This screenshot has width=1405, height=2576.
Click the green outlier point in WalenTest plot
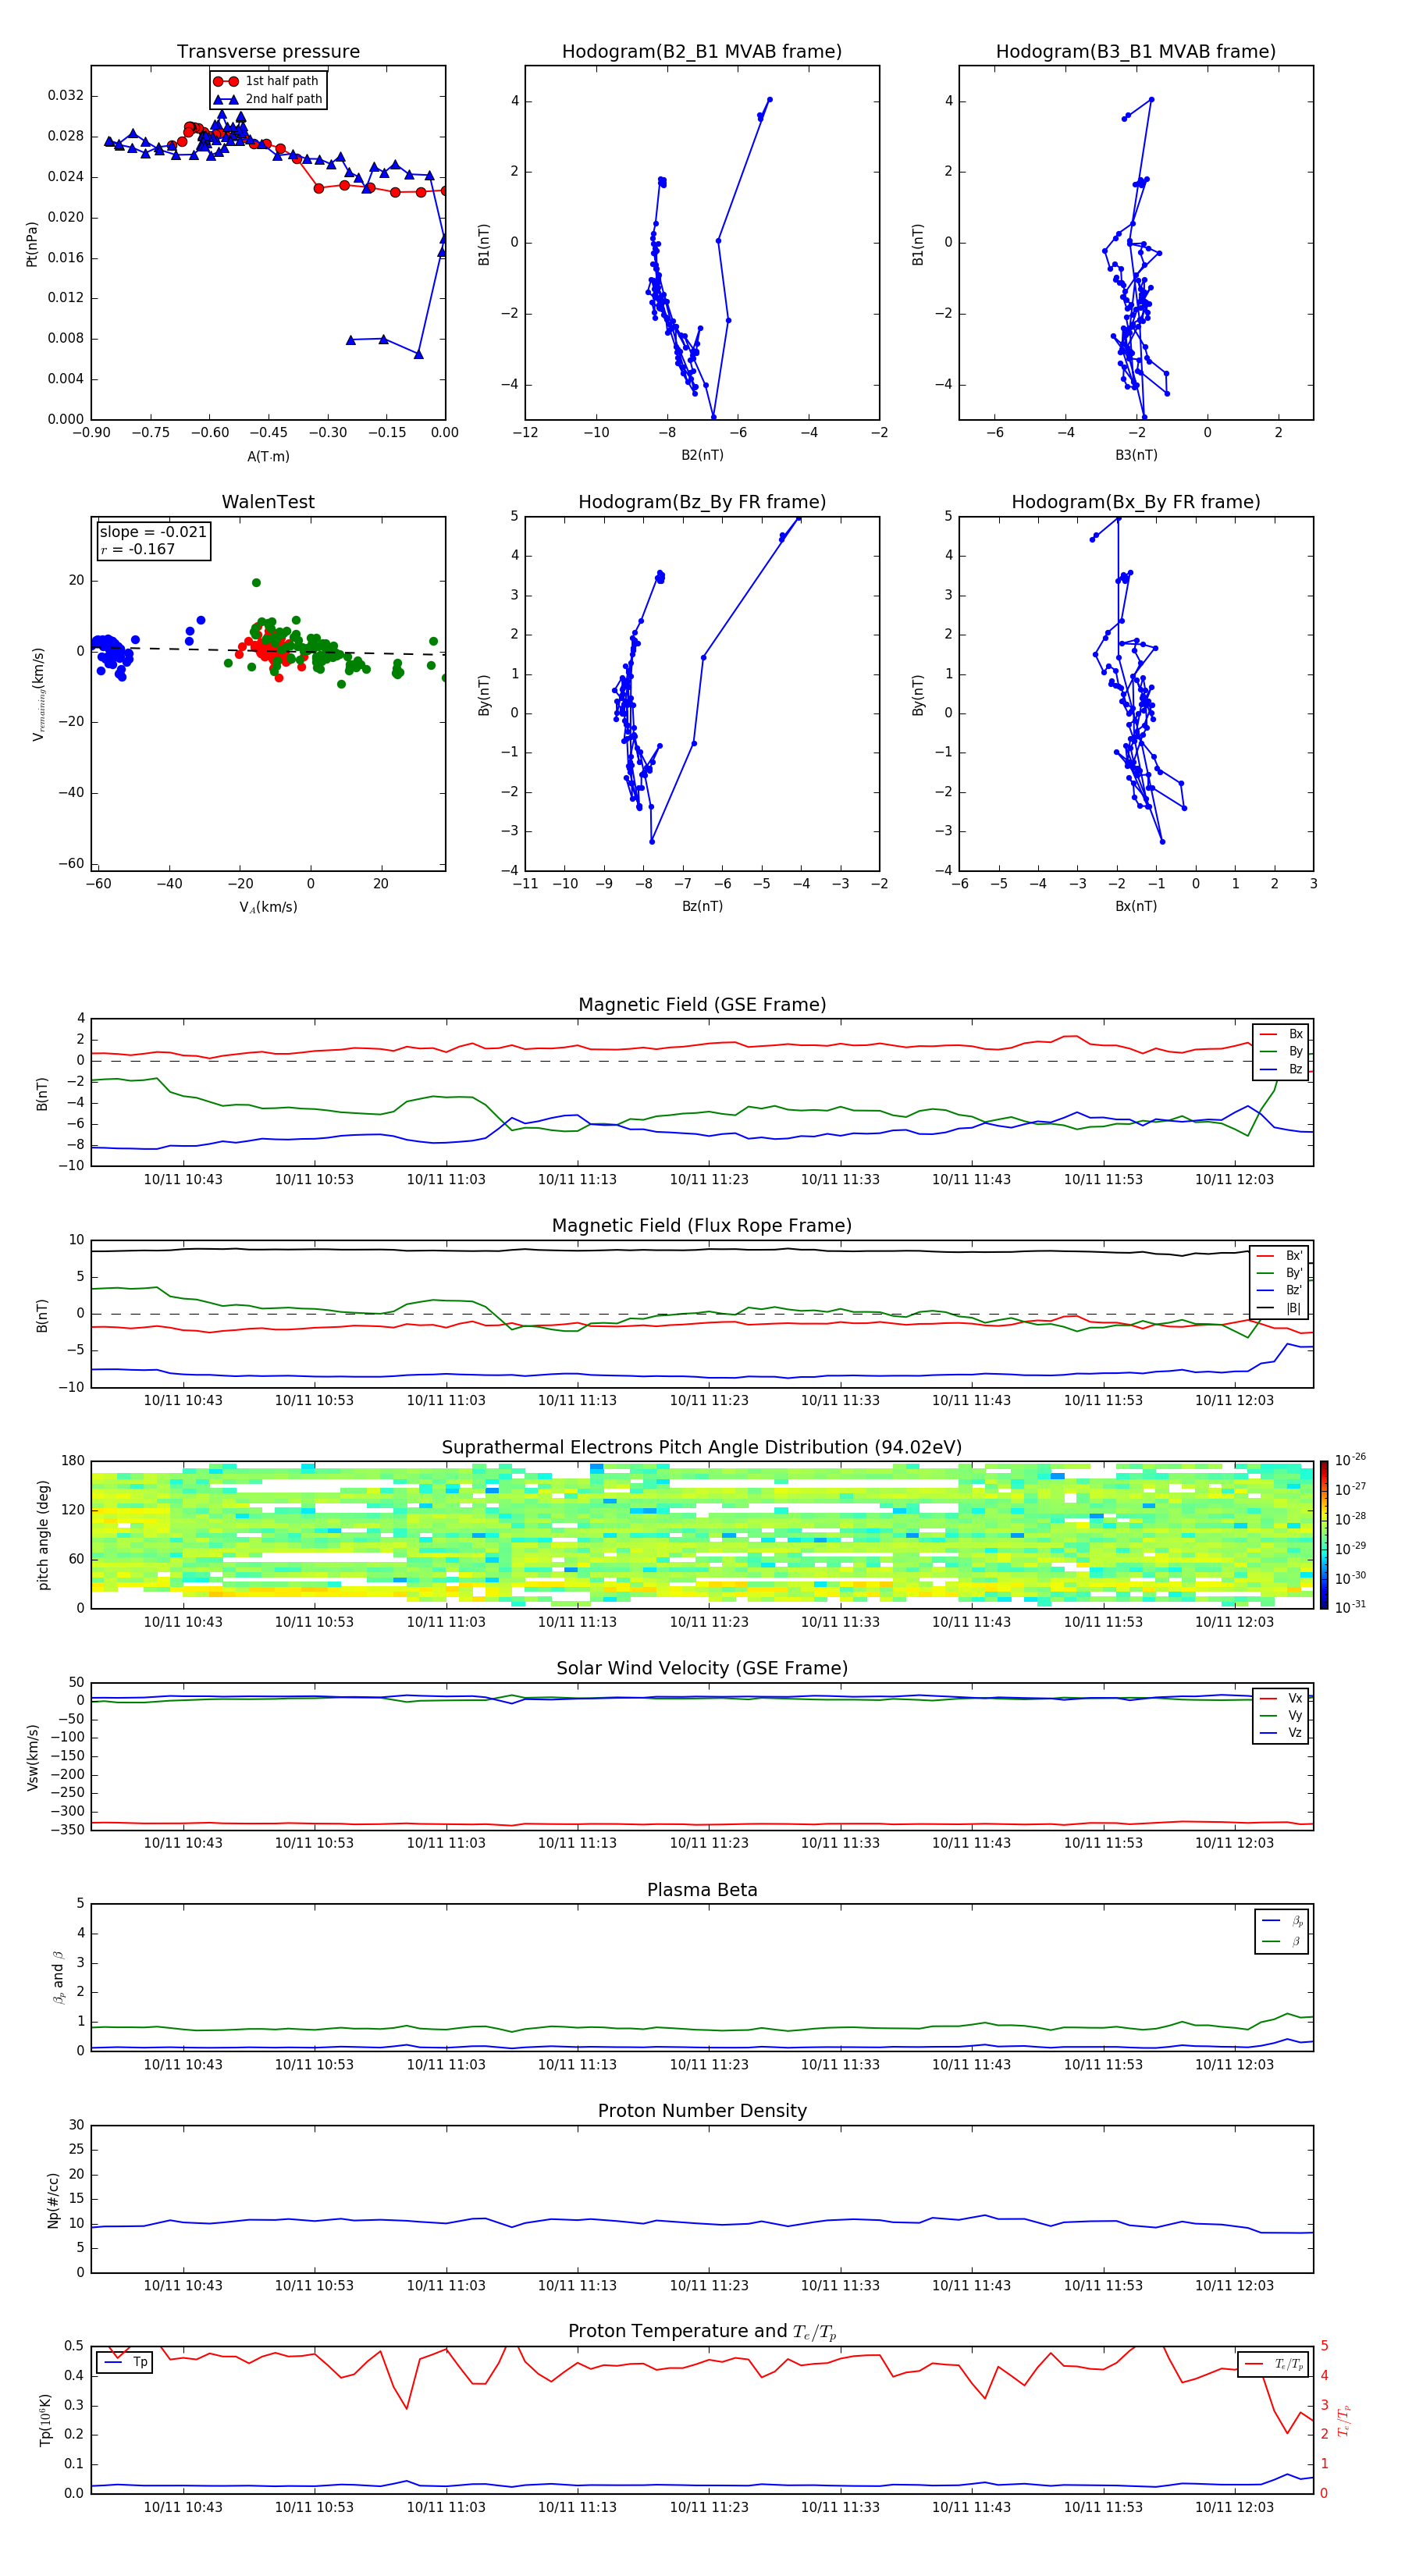pyautogui.click(x=256, y=582)
